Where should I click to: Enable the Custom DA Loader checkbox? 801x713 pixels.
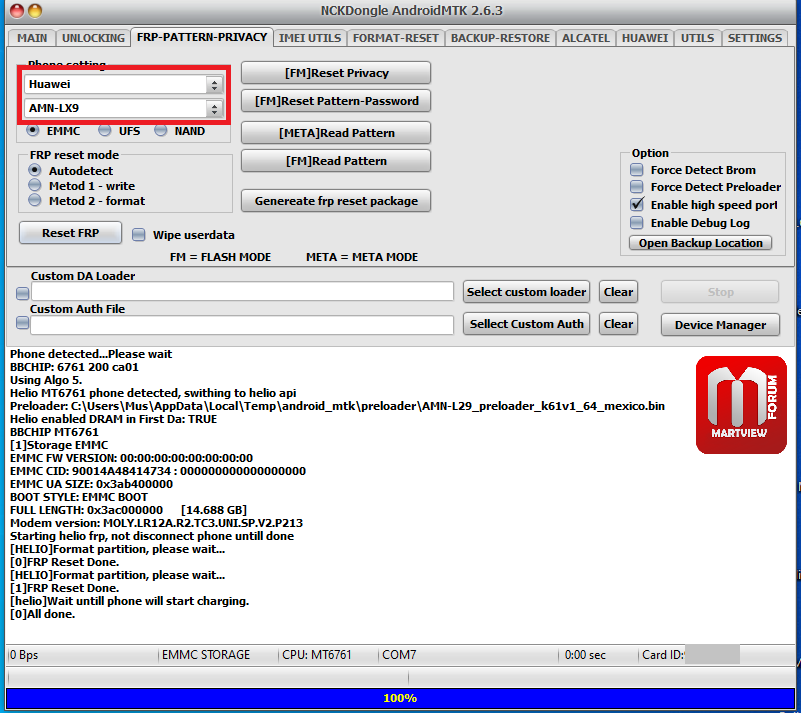click(22, 293)
